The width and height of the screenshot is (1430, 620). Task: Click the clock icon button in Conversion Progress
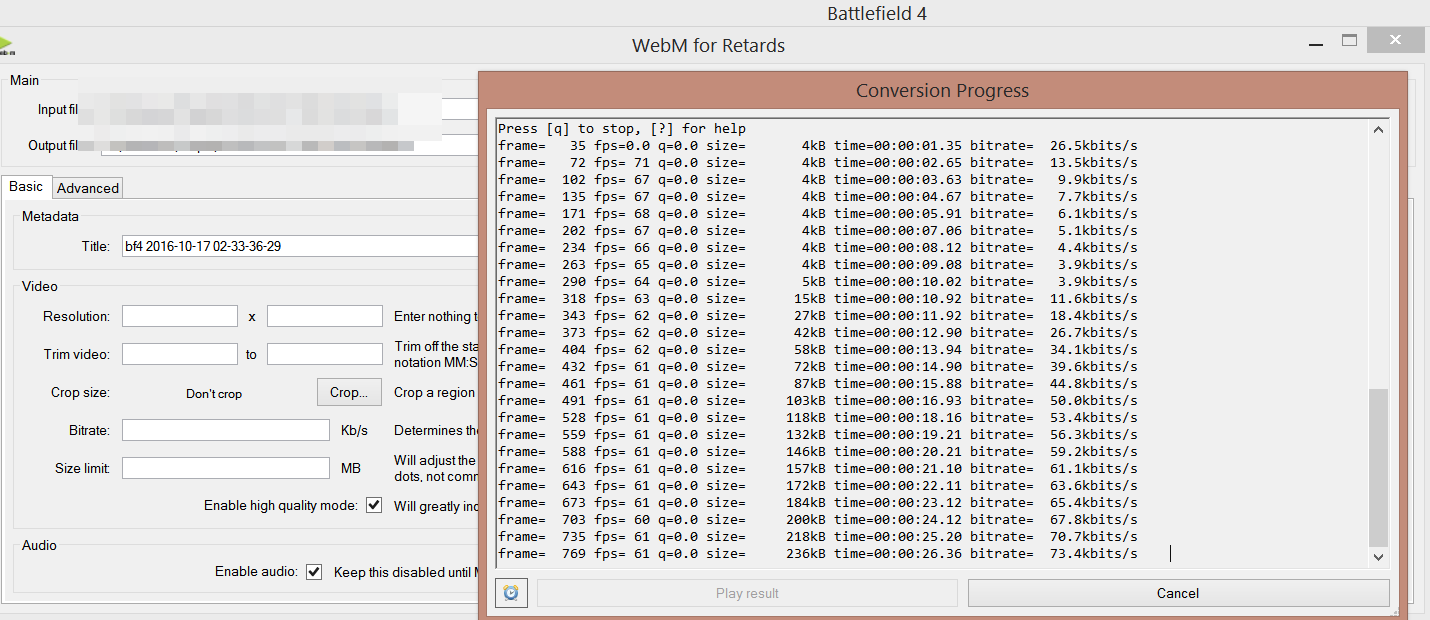(x=511, y=593)
